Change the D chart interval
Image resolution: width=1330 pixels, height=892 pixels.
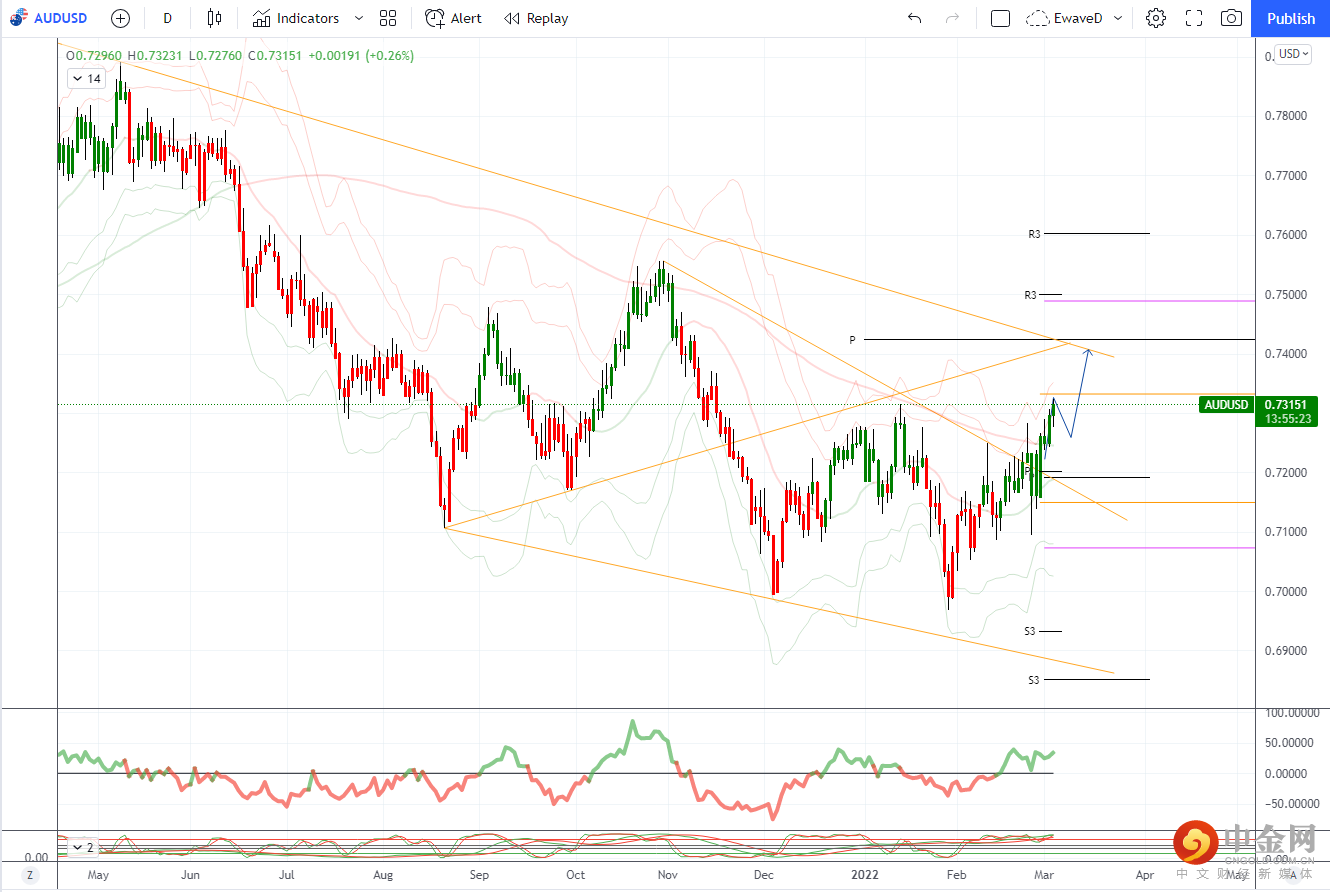click(x=167, y=18)
